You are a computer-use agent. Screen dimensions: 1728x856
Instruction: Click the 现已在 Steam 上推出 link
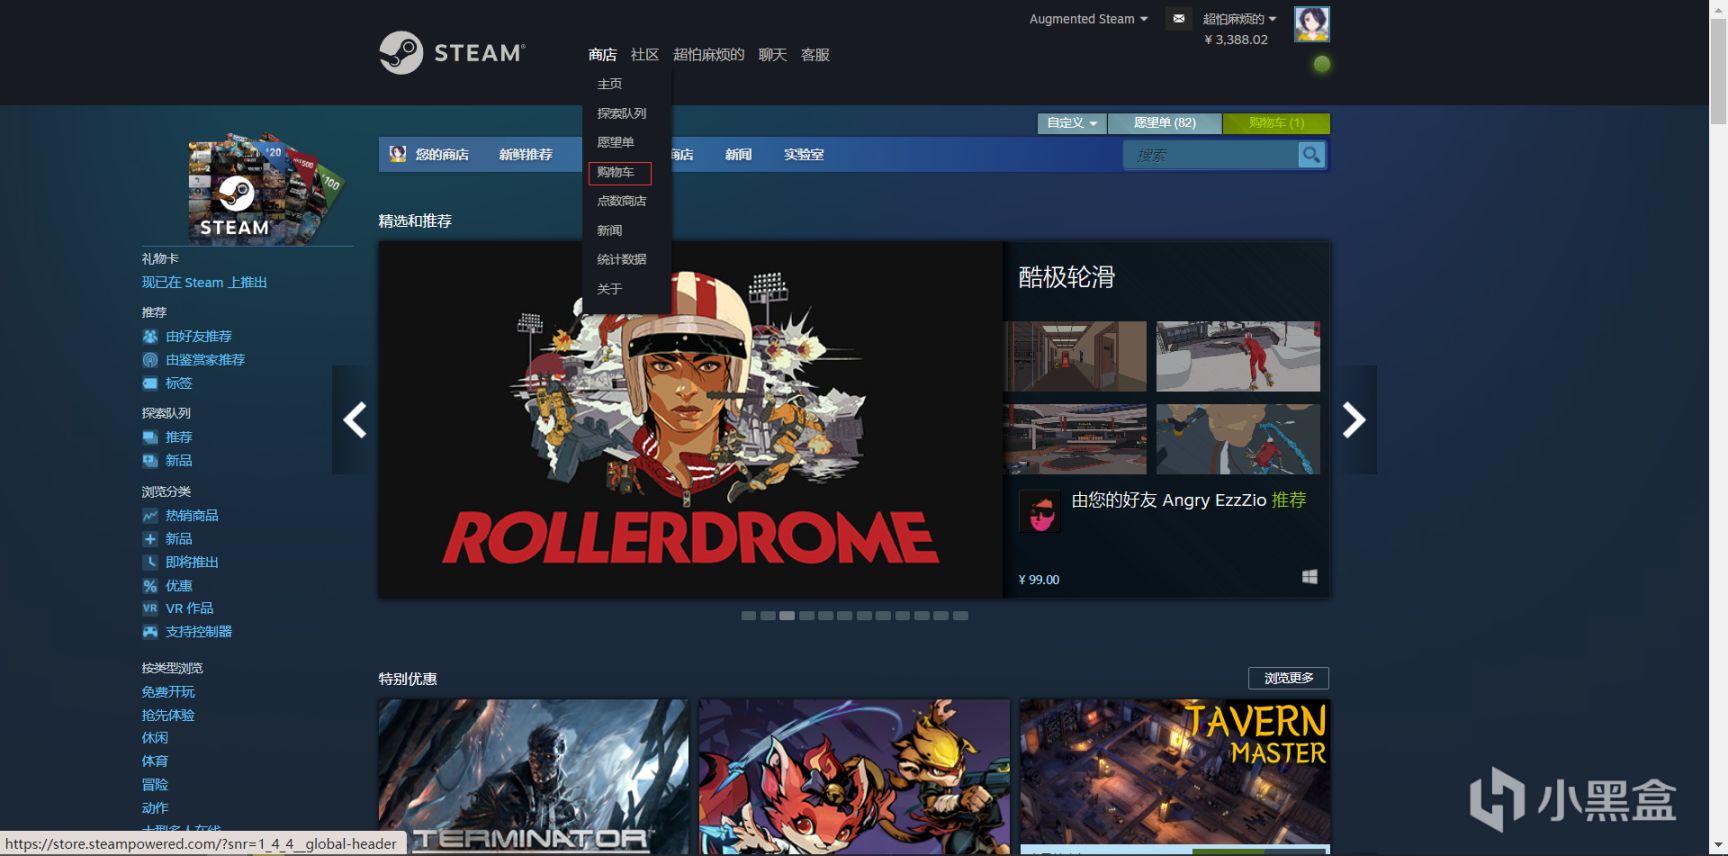pos(205,283)
